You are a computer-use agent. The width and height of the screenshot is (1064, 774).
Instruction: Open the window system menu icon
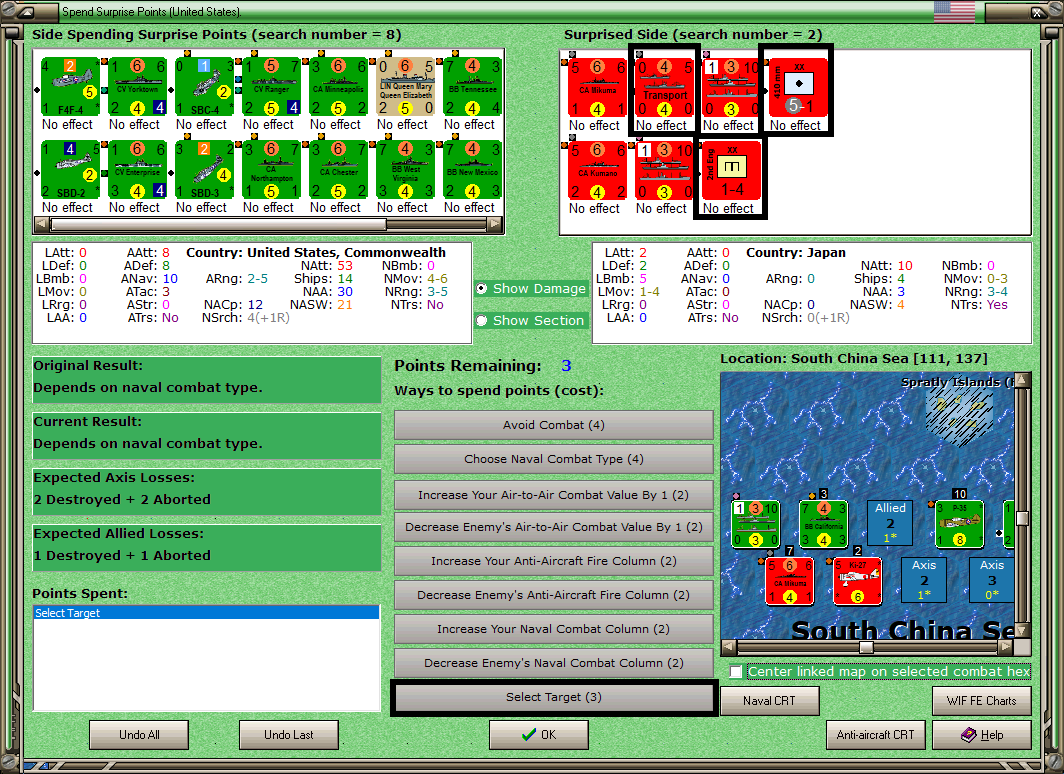[26, 12]
